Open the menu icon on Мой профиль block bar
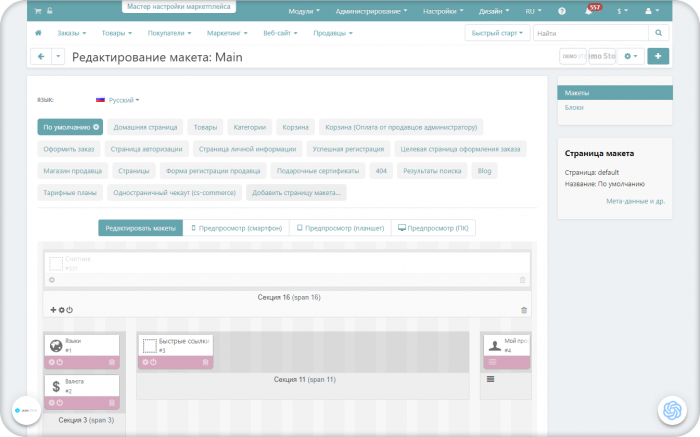The image size is (700, 437). point(492,362)
